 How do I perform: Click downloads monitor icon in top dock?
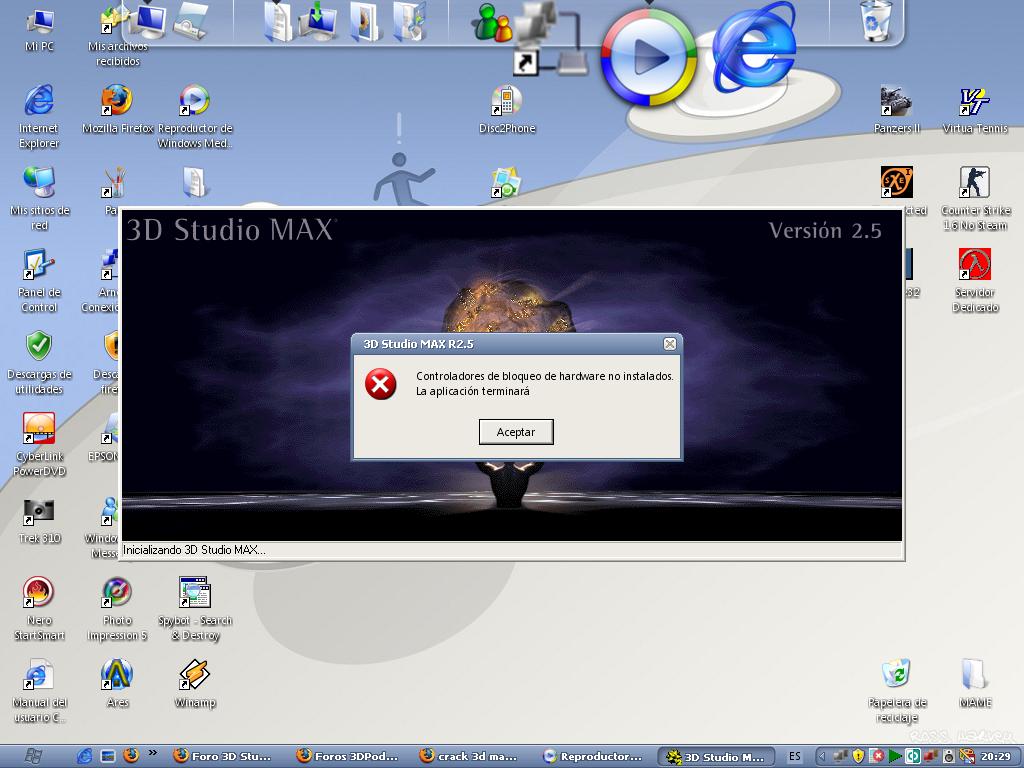point(317,21)
